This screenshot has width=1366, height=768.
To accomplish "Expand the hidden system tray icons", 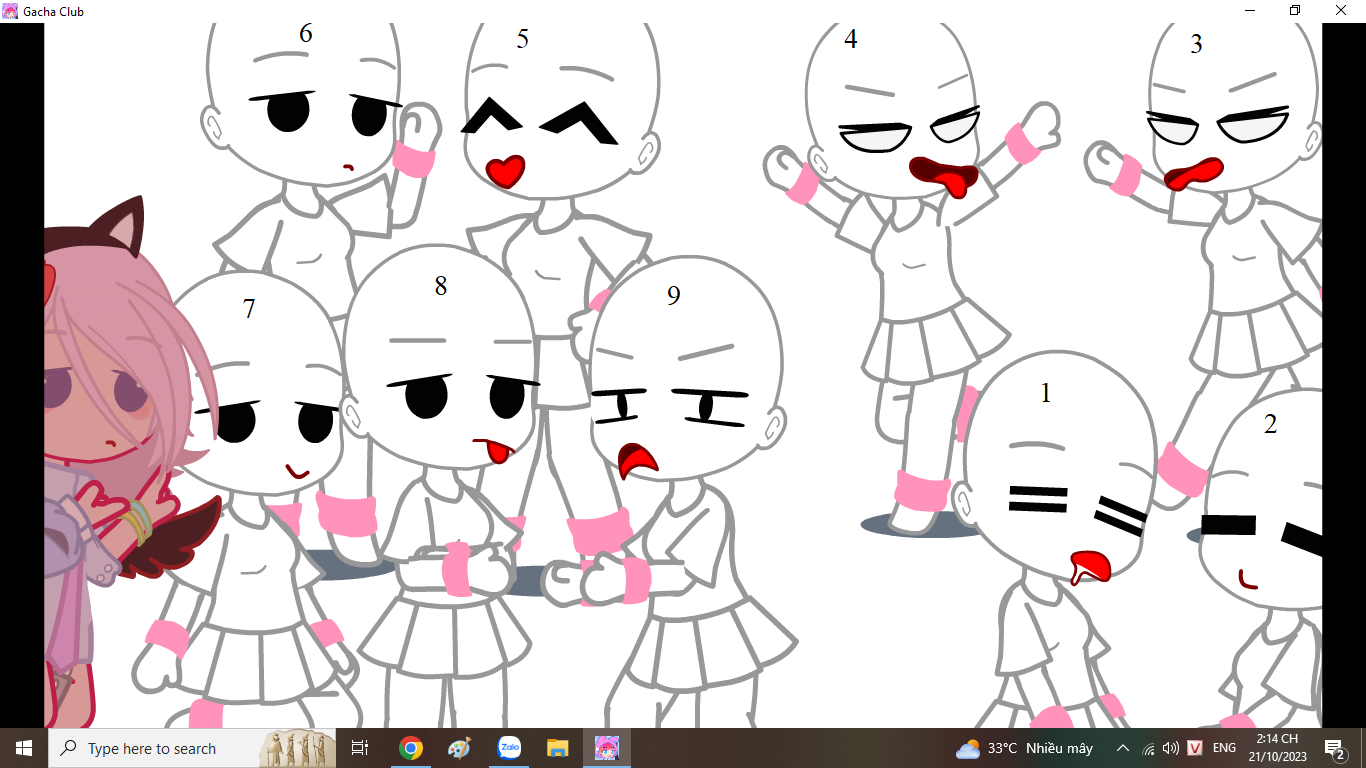I will point(1123,748).
